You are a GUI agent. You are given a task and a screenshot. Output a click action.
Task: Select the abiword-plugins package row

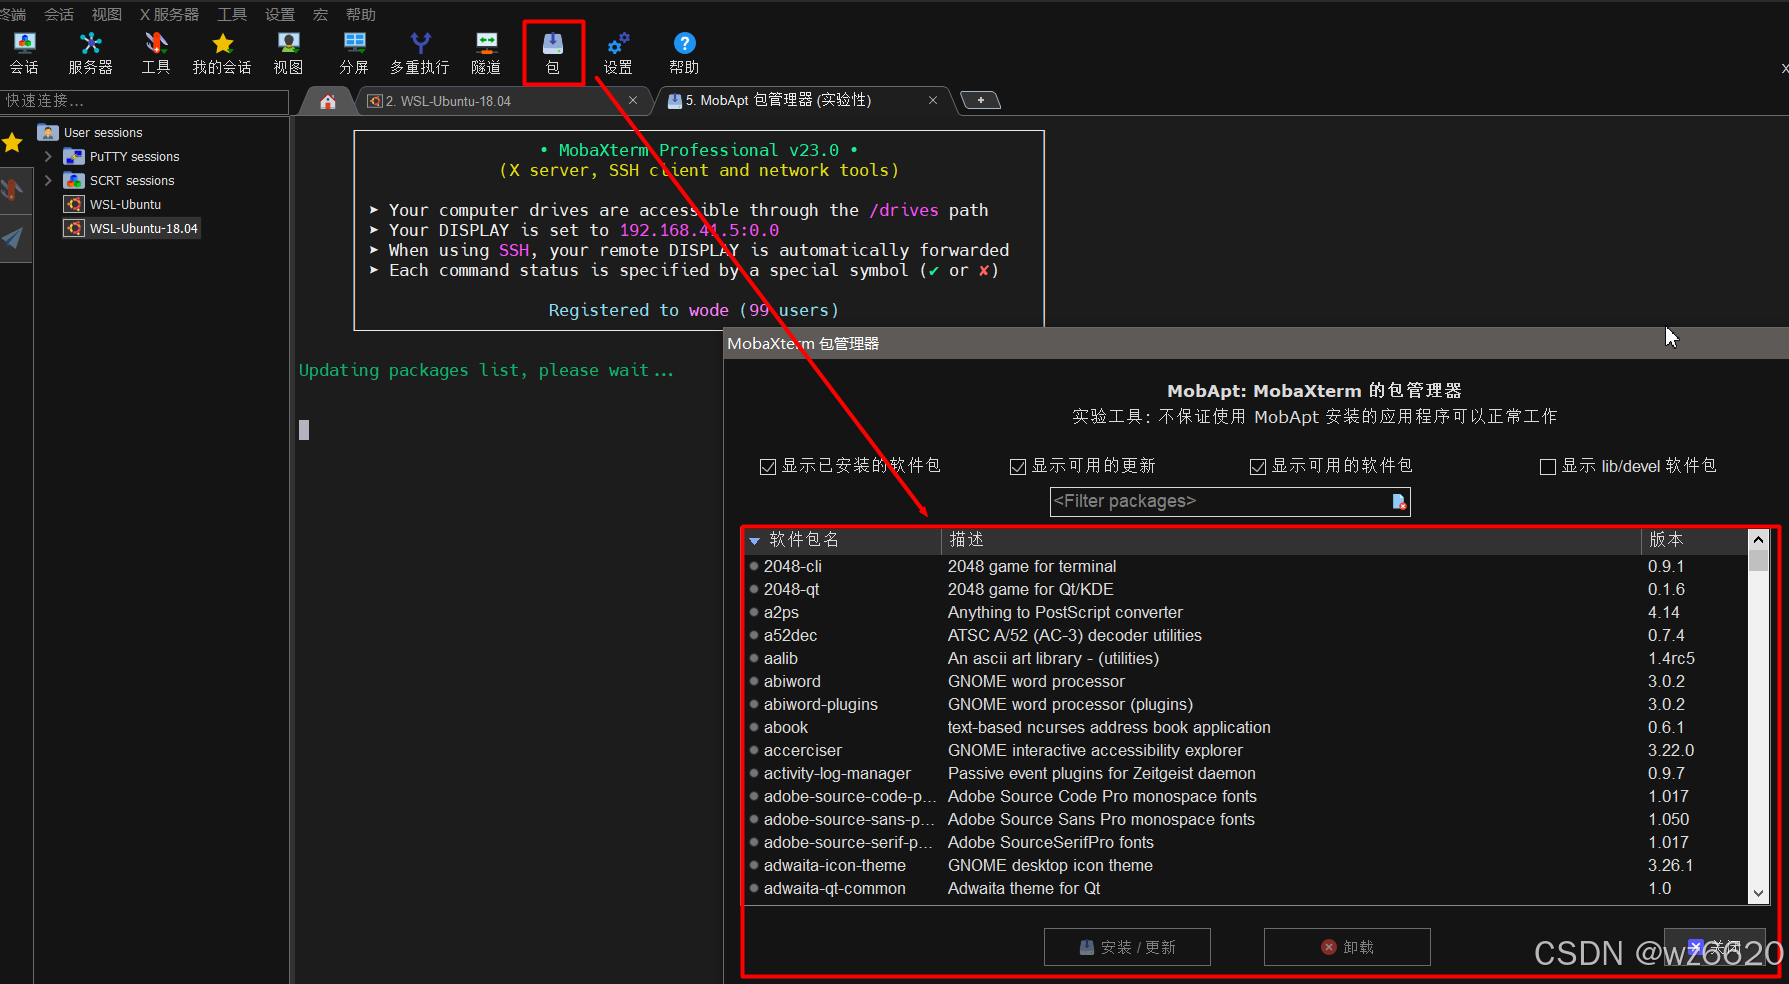[1245, 704]
